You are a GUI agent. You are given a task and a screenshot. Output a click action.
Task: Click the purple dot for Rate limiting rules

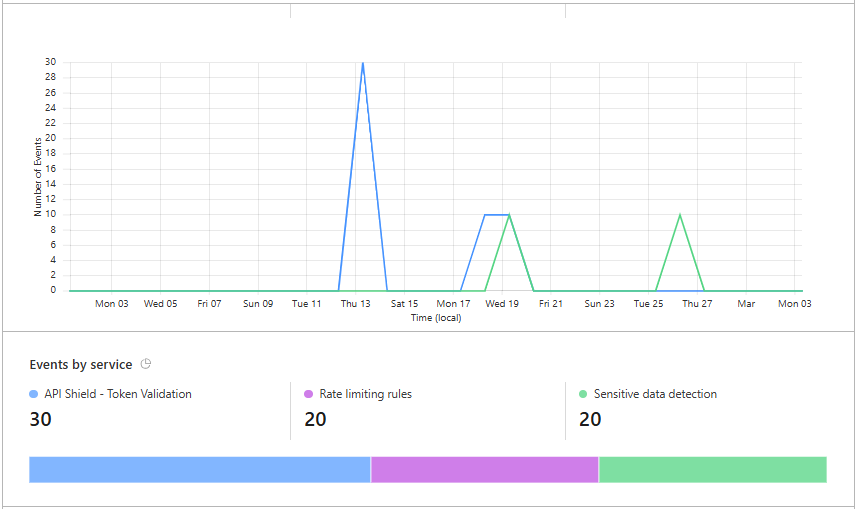(x=309, y=394)
